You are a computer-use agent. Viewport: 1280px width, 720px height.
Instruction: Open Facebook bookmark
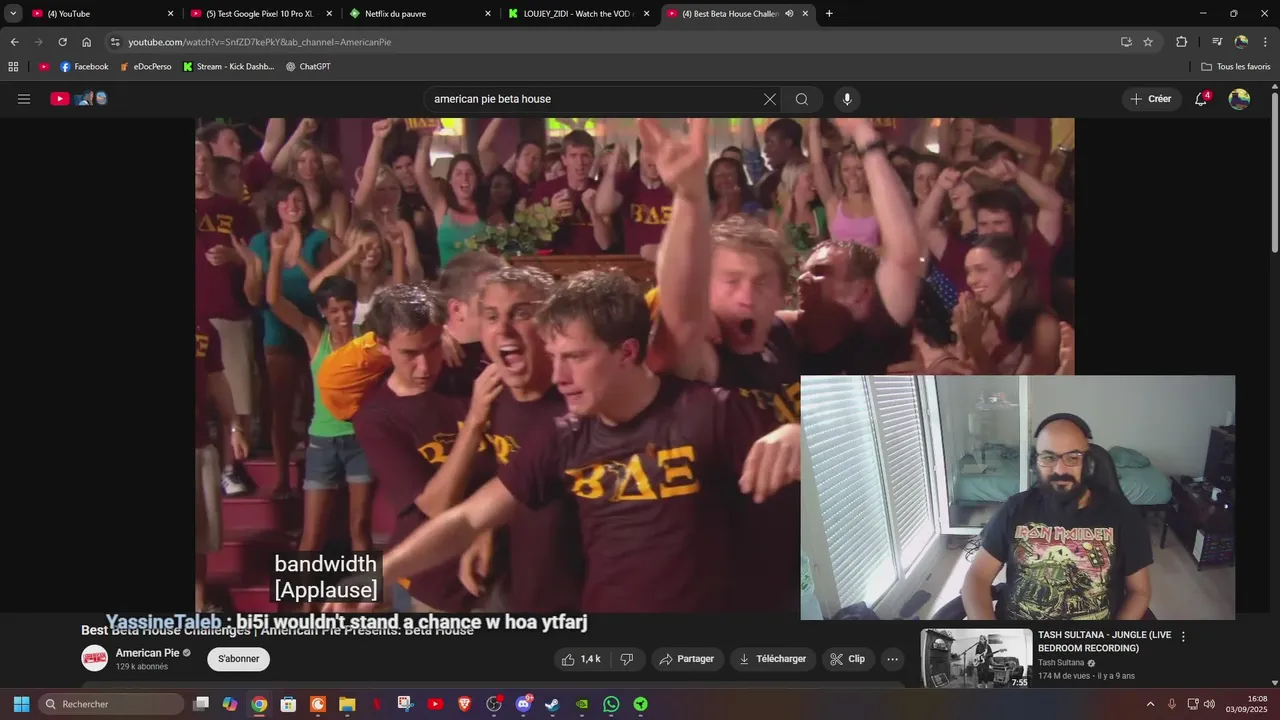click(84, 67)
